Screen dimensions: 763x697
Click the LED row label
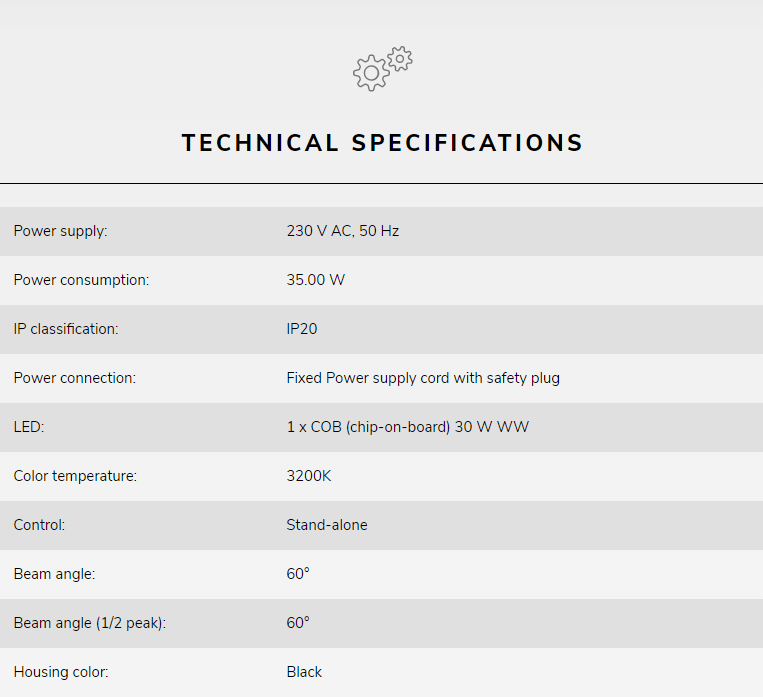(x=29, y=427)
